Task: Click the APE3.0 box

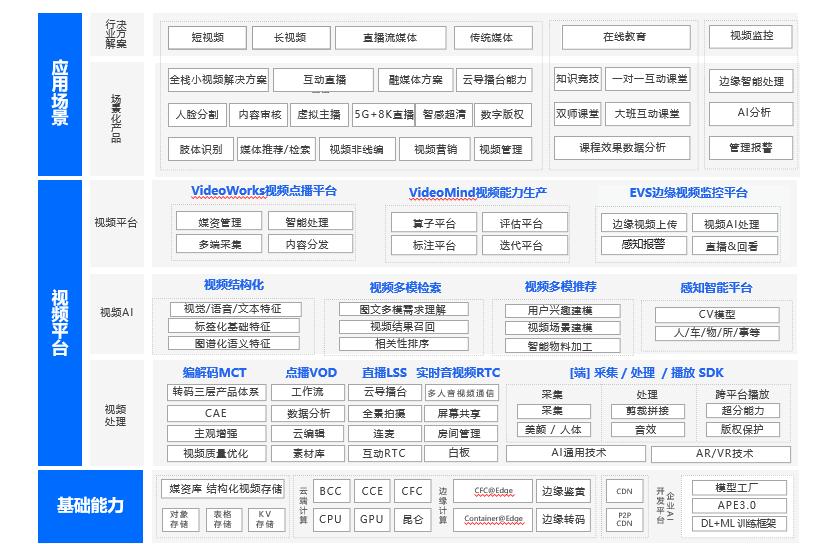Action: pyautogui.click(x=739, y=506)
